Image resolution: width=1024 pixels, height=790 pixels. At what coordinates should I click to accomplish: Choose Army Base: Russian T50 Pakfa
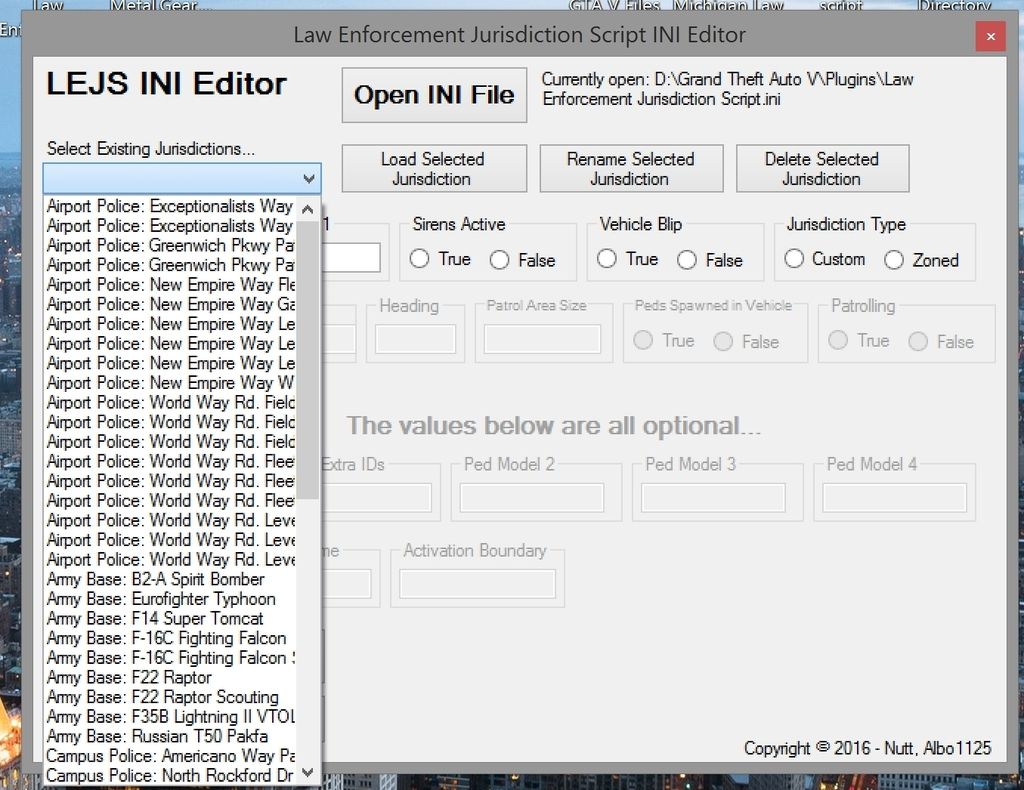pyautogui.click(x=157, y=736)
